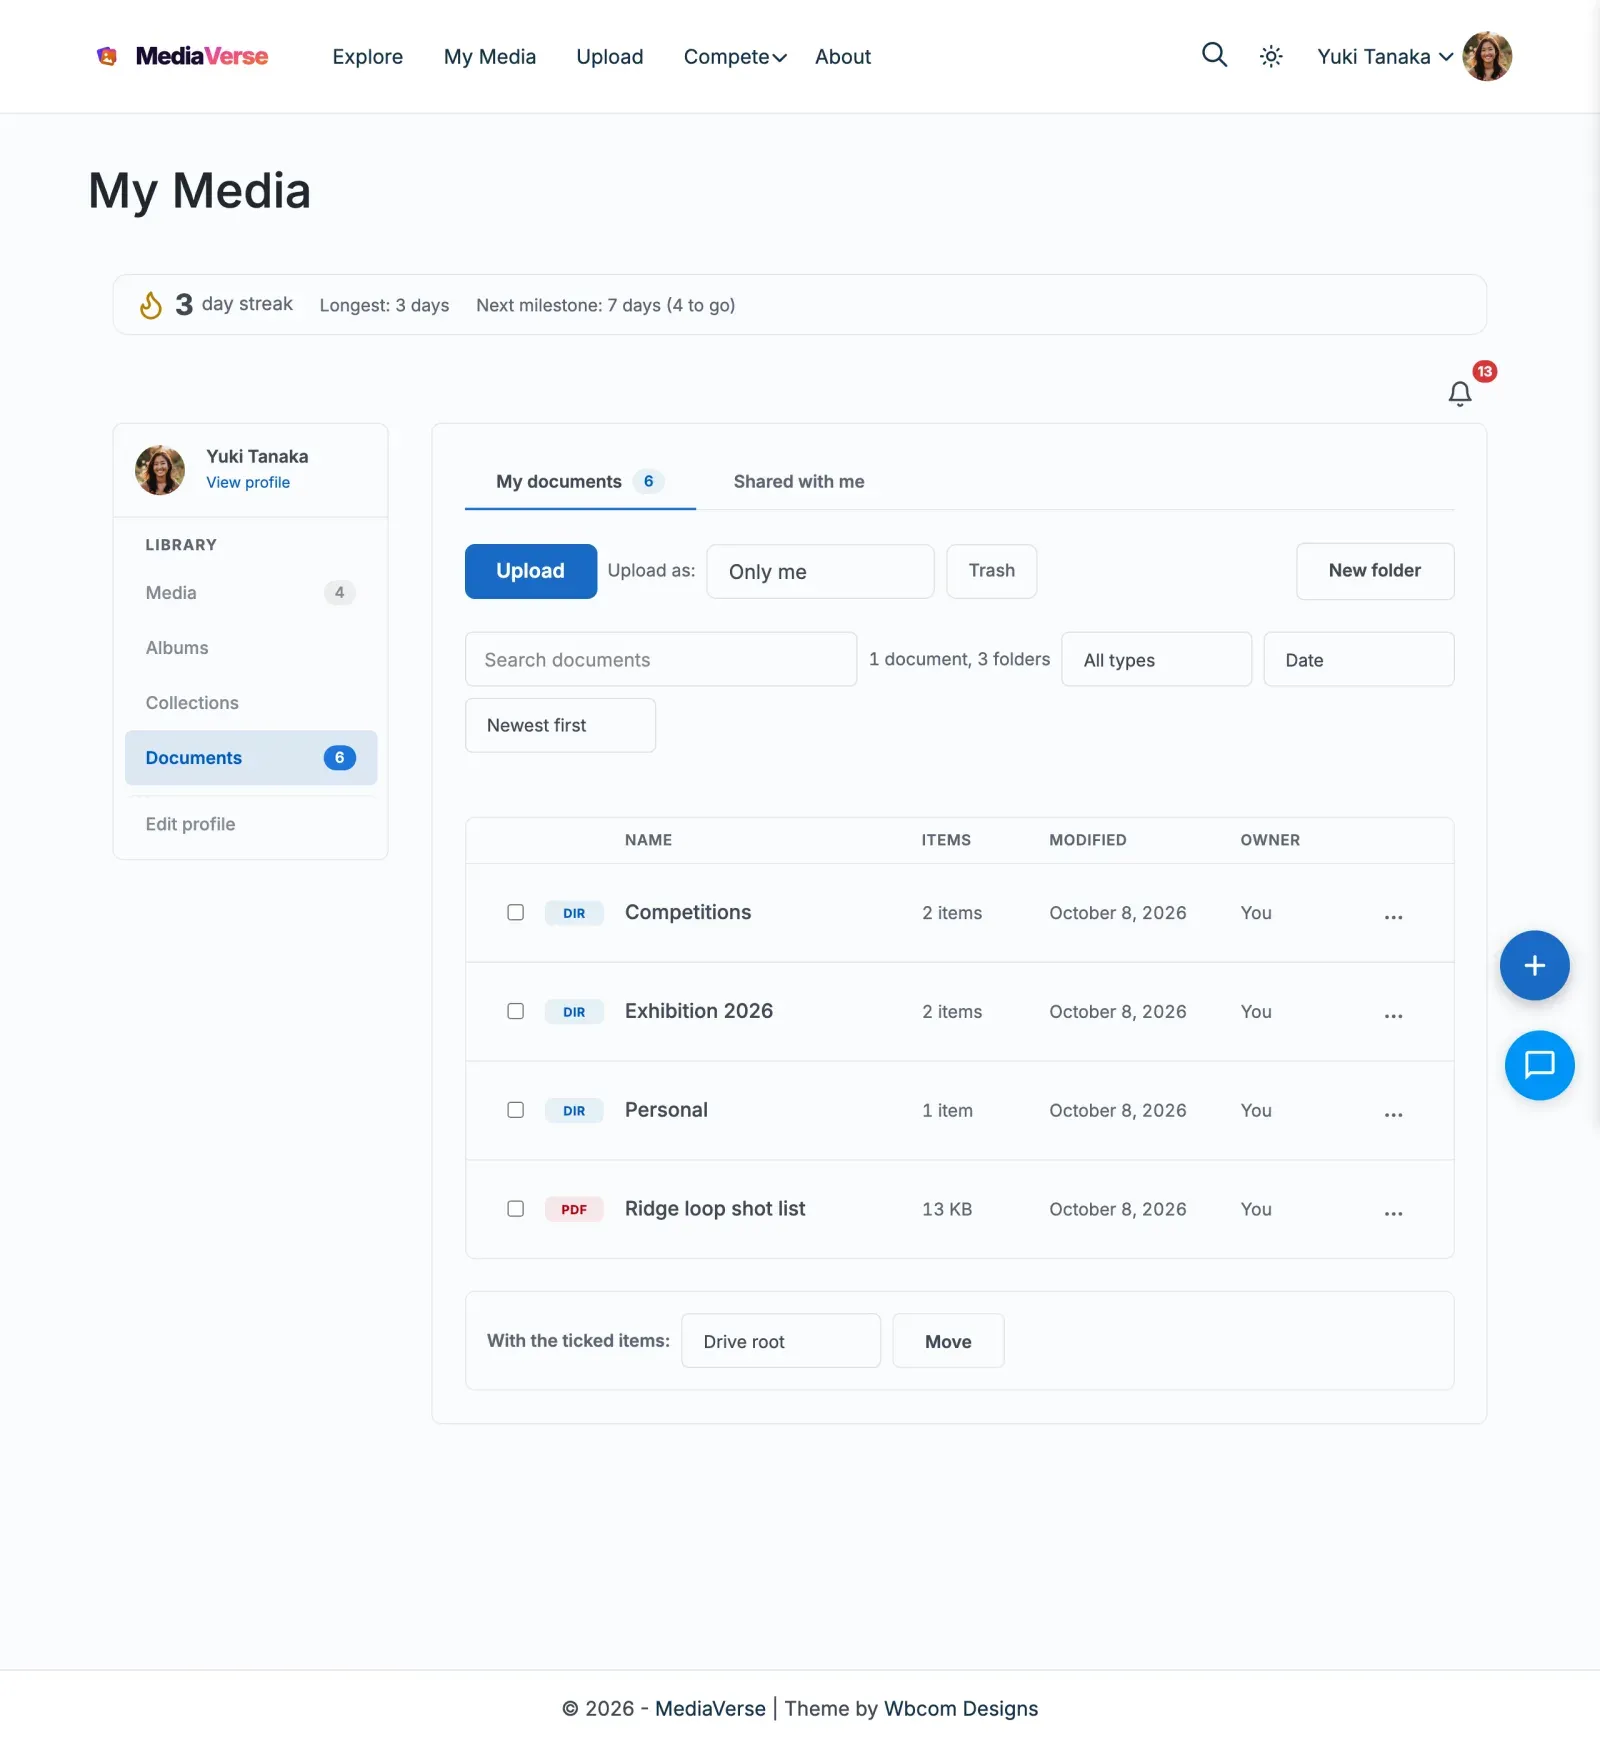The height and width of the screenshot is (1747, 1600).
Task: Open About in the top navigation
Action: click(843, 57)
